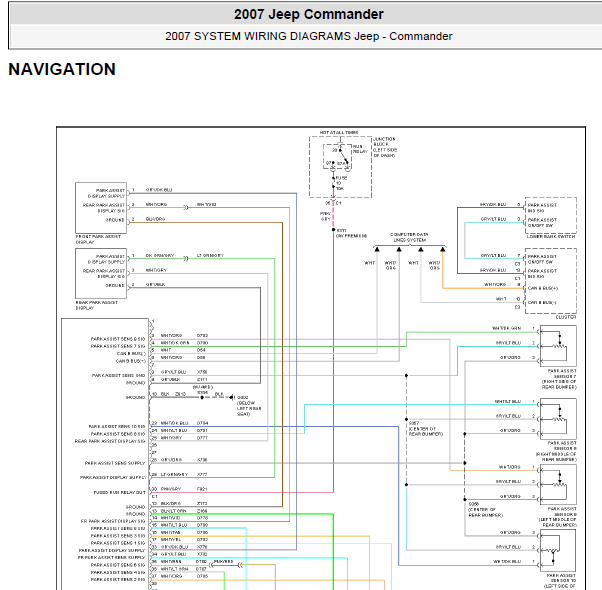
Task: Click 'GRY/DK BLU' on front display pin 1
Action: coord(159,190)
